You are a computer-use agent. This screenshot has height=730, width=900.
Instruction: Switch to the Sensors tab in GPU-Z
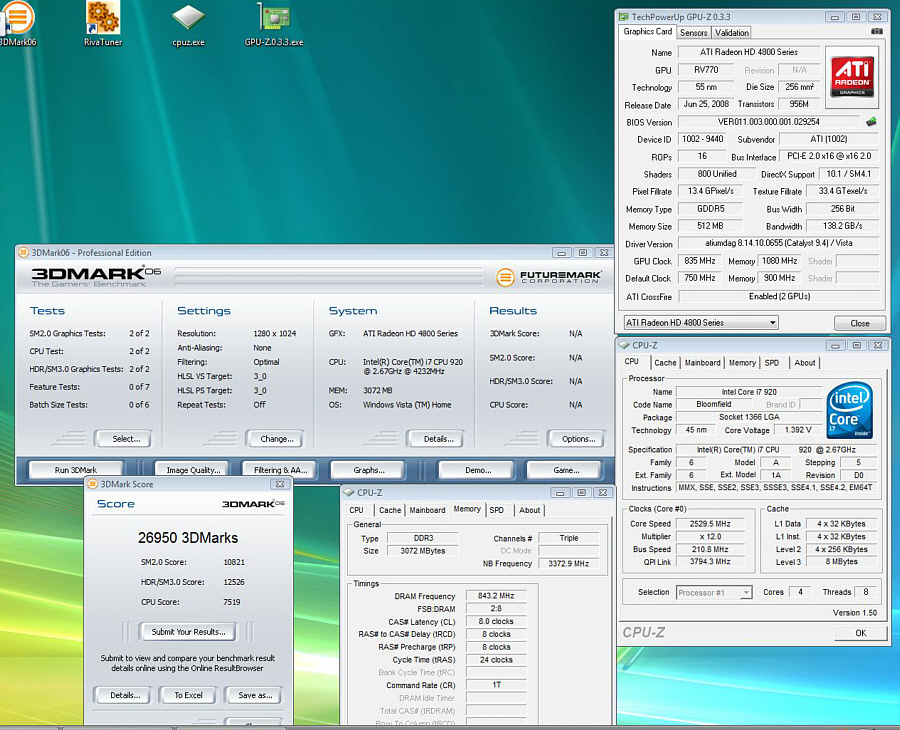(693, 33)
